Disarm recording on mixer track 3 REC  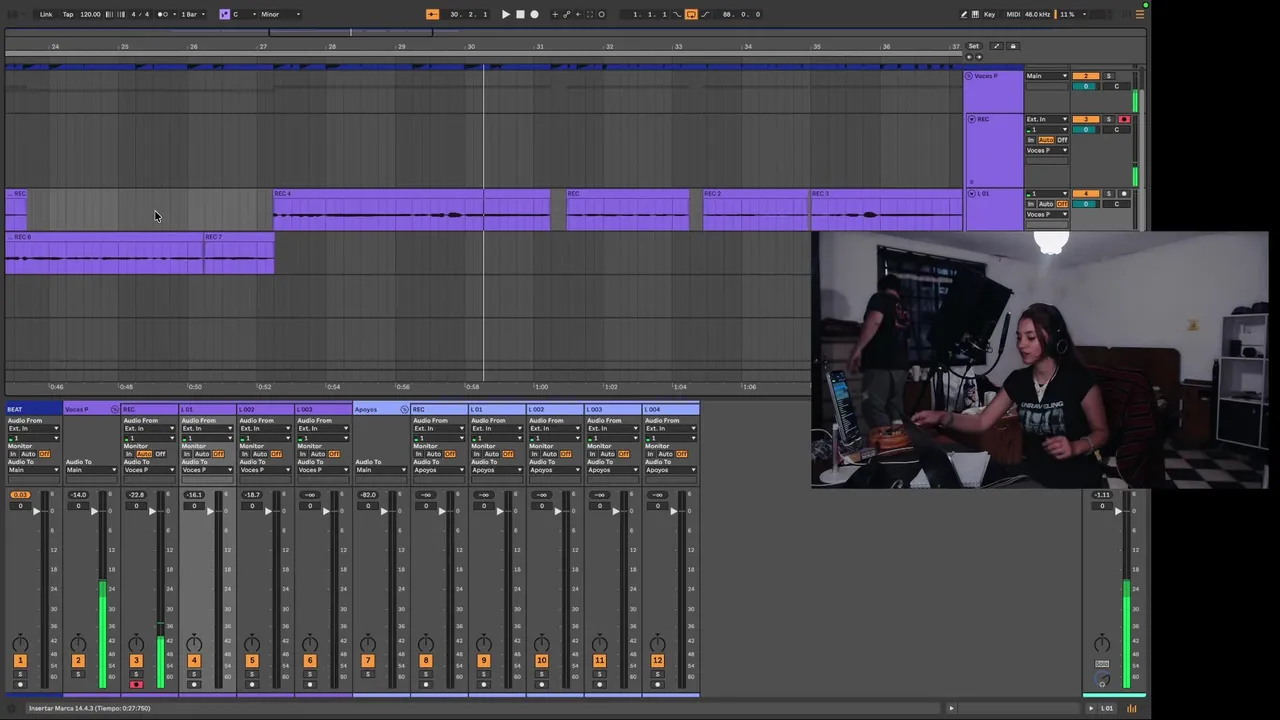point(136,684)
